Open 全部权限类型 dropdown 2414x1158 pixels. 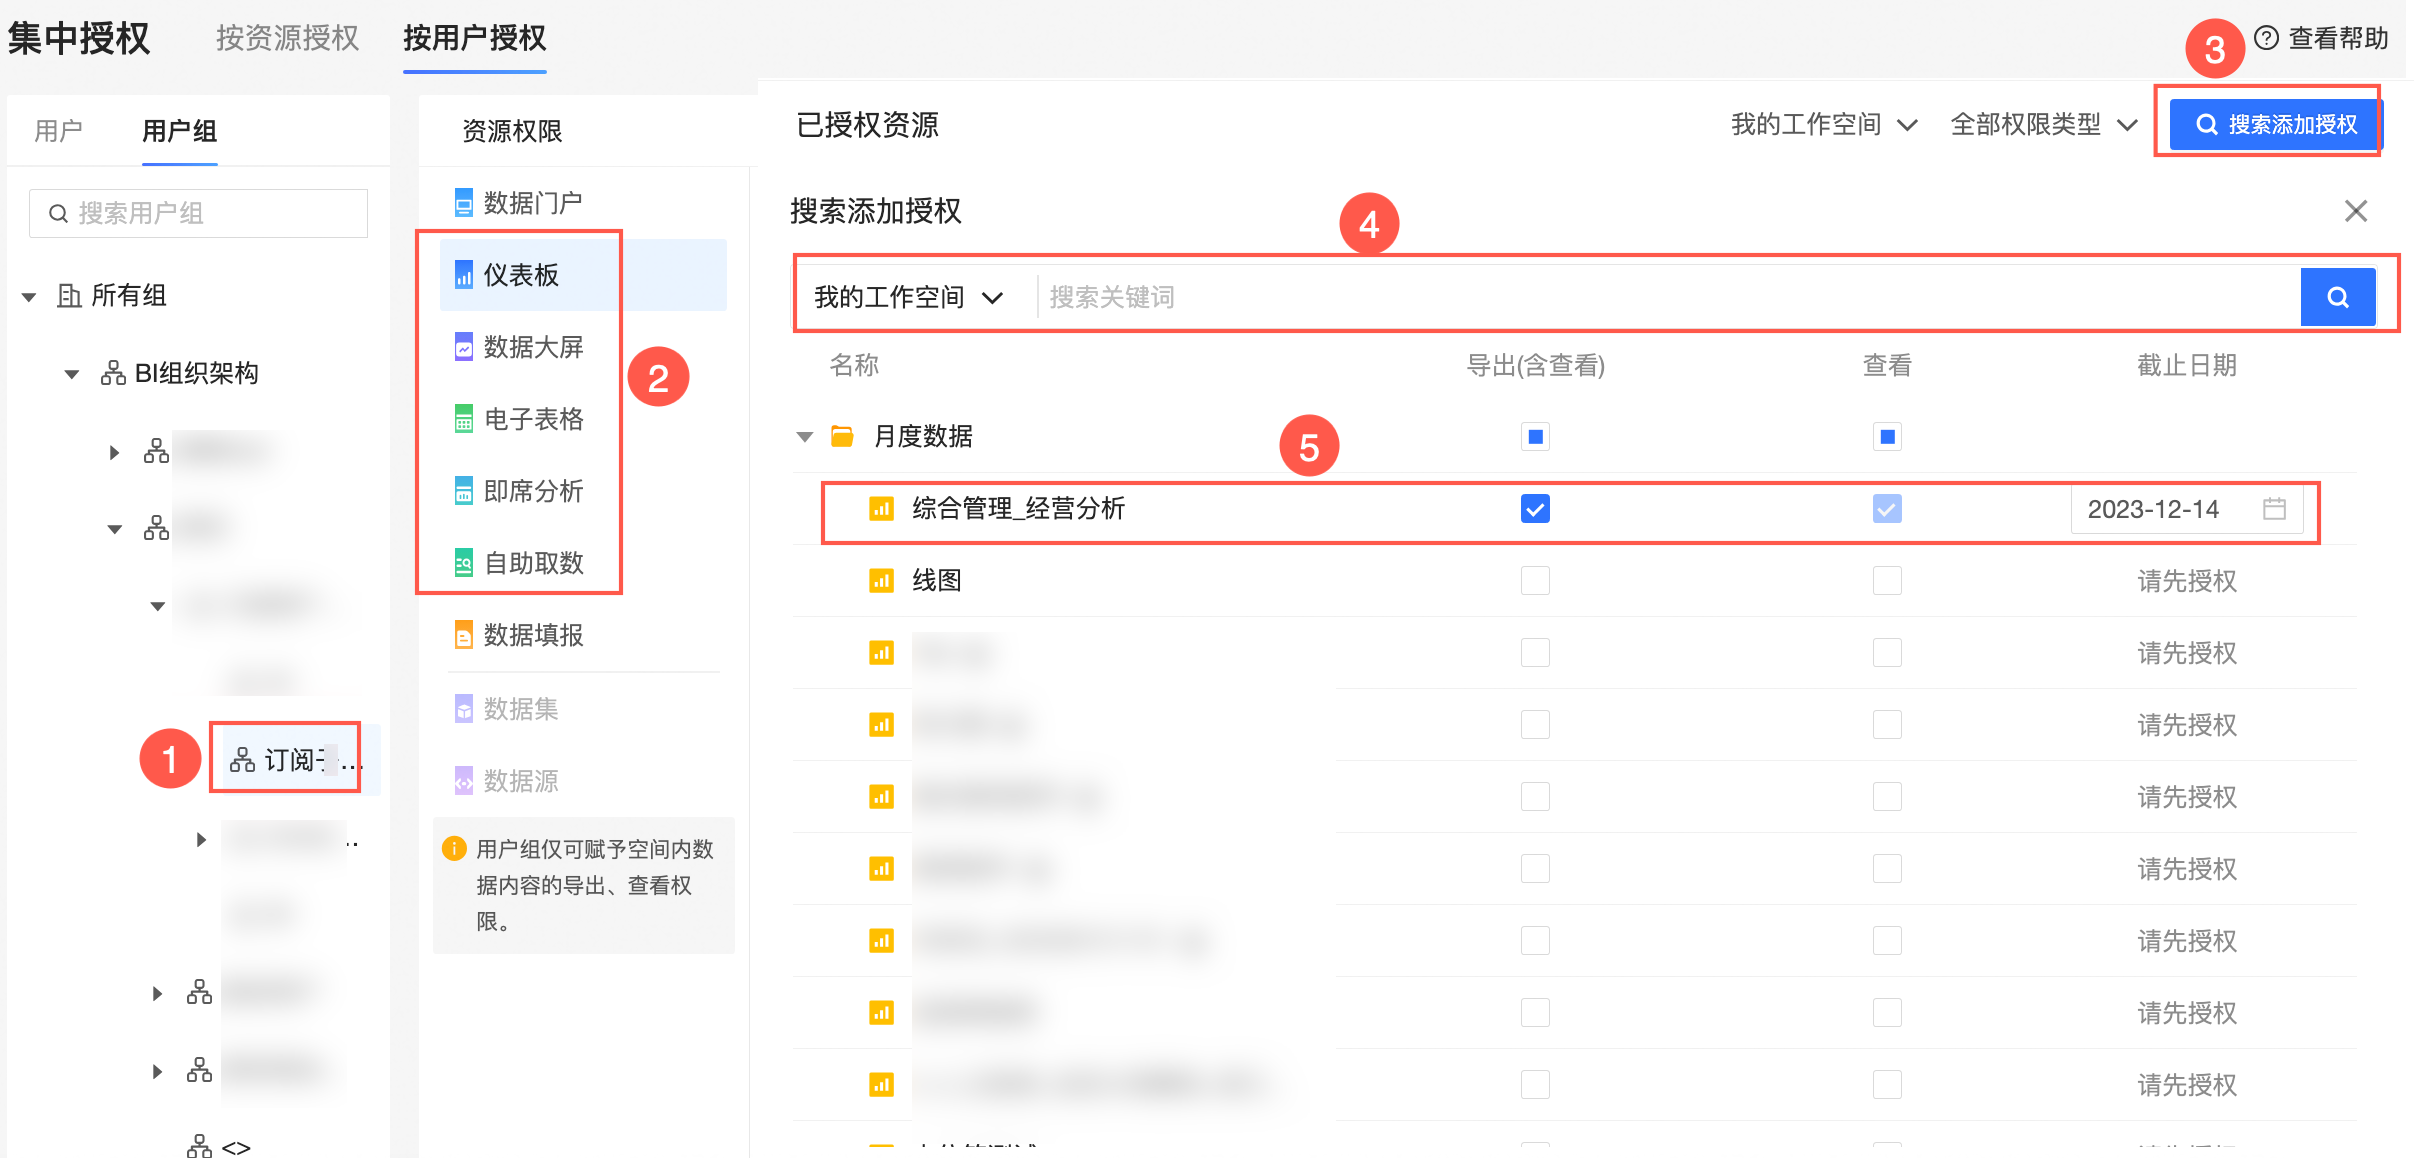(2043, 125)
